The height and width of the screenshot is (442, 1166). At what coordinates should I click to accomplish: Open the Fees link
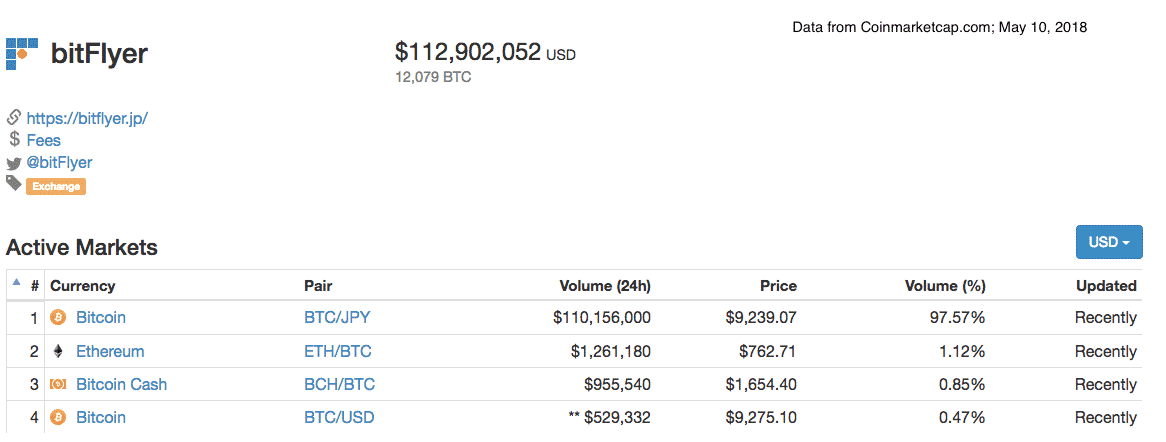pyautogui.click(x=44, y=141)
